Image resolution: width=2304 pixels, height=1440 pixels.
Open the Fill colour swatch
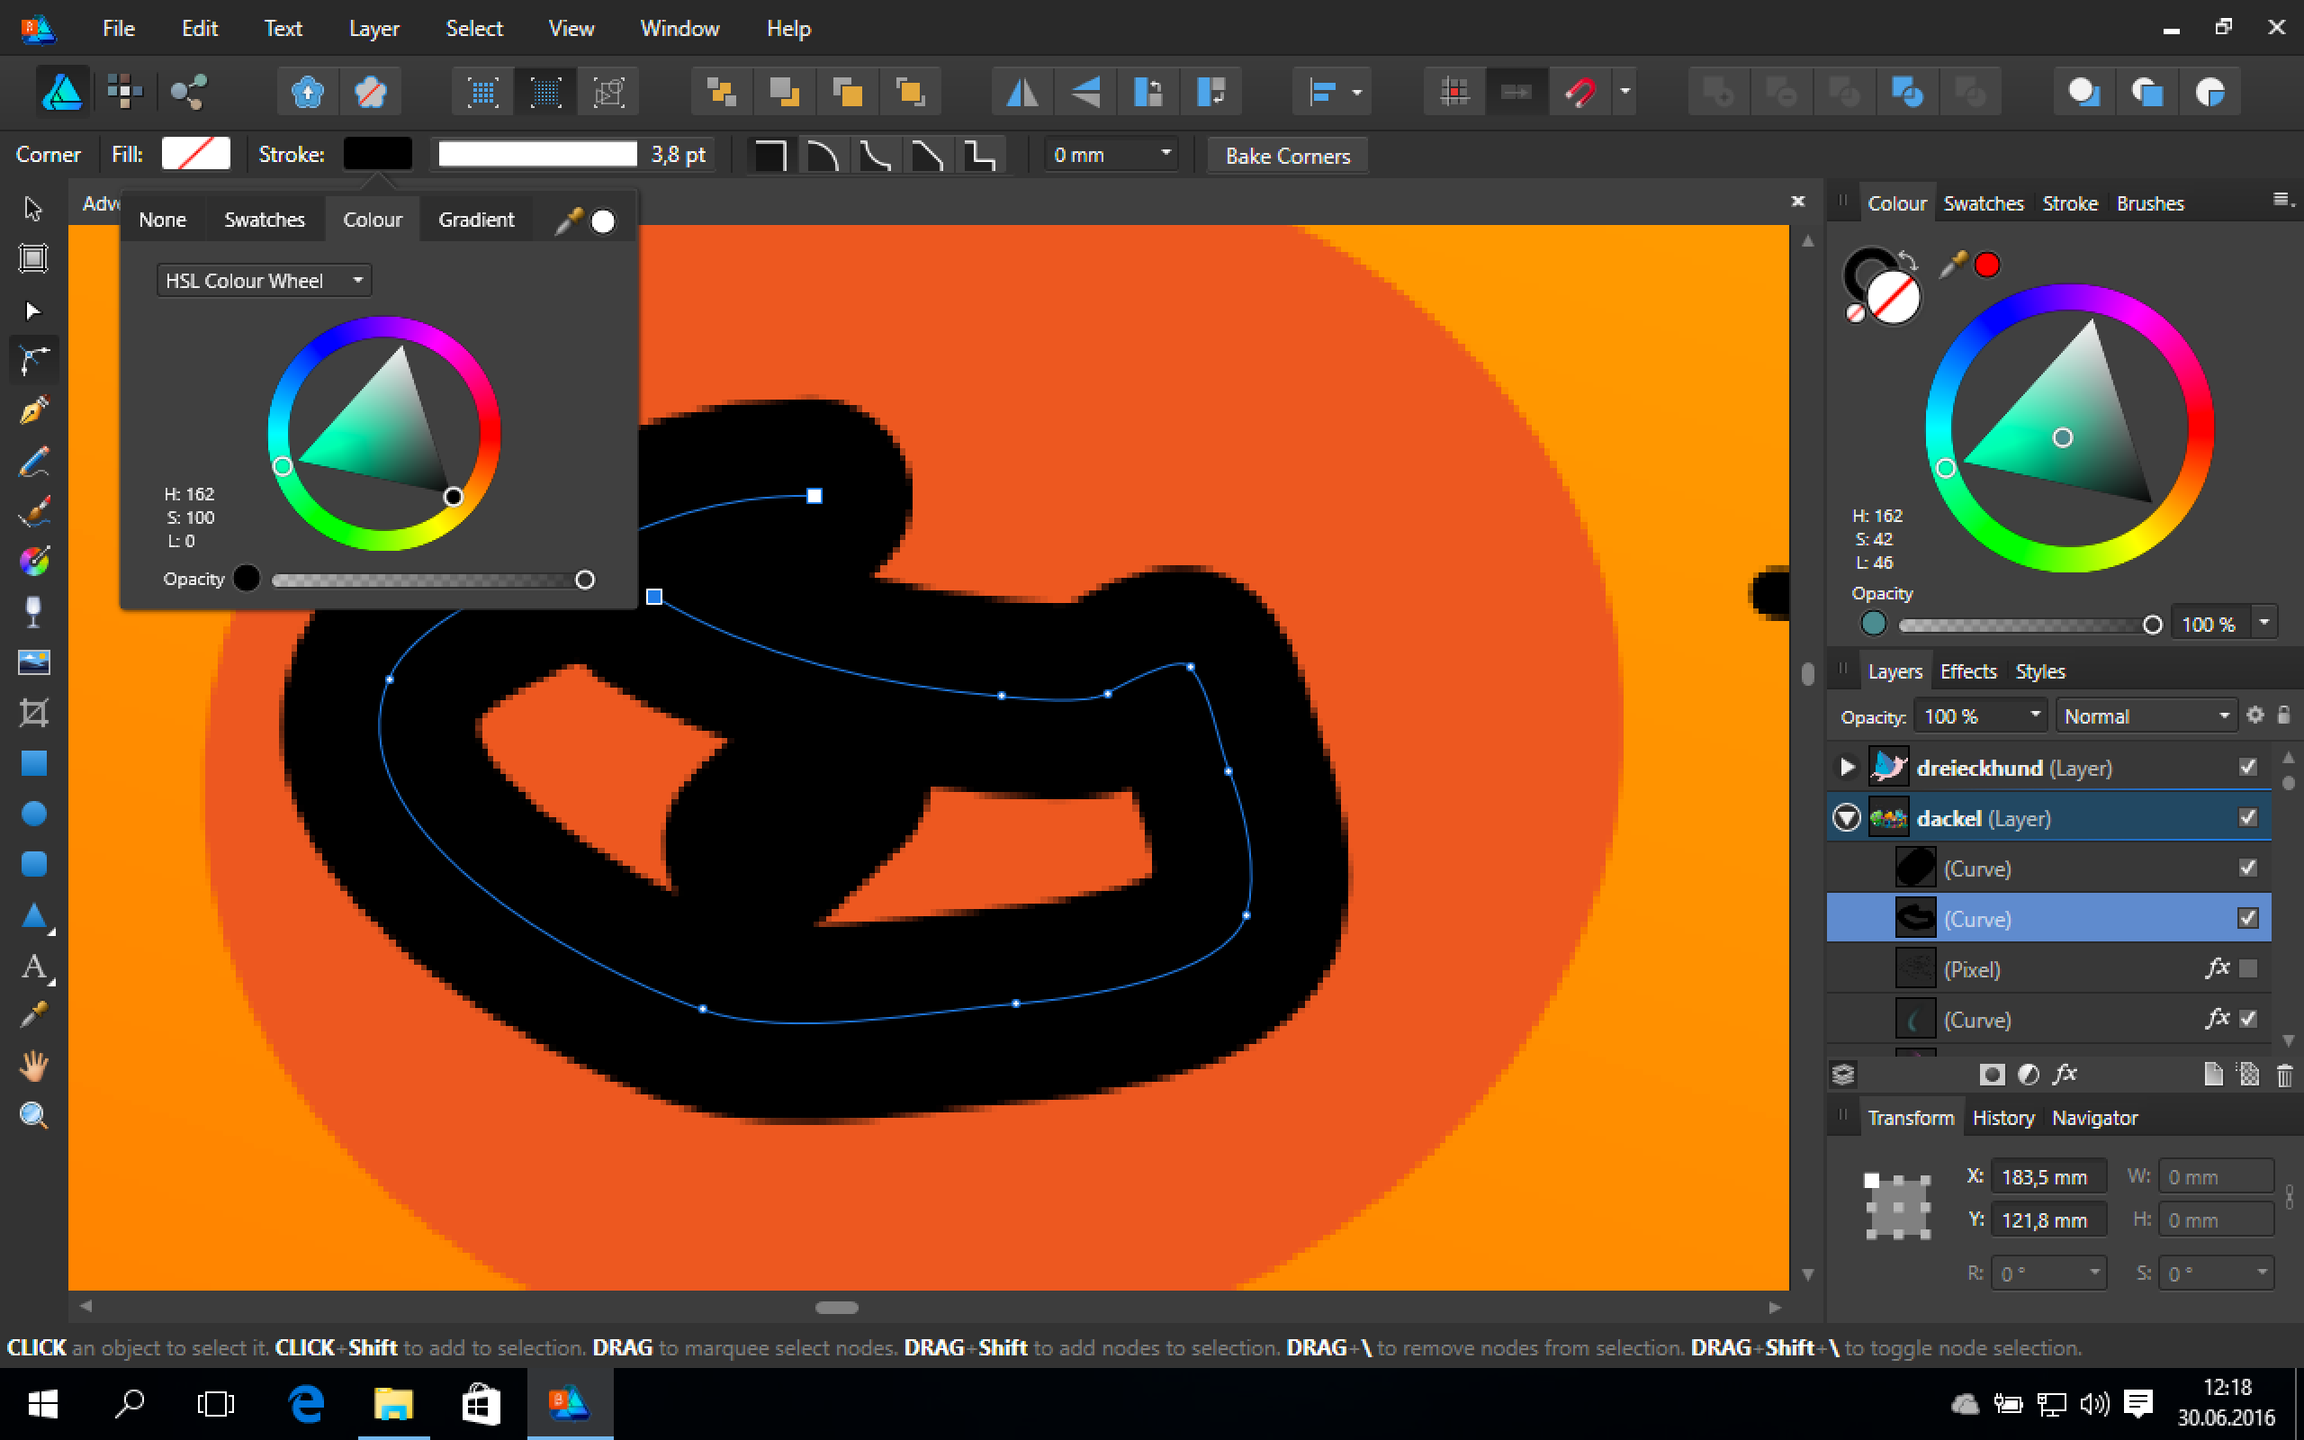coord(196,154)
